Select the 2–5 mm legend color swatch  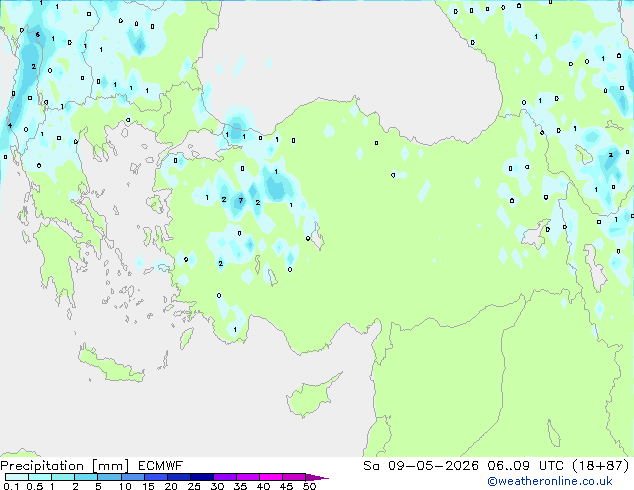coord(86,477)
